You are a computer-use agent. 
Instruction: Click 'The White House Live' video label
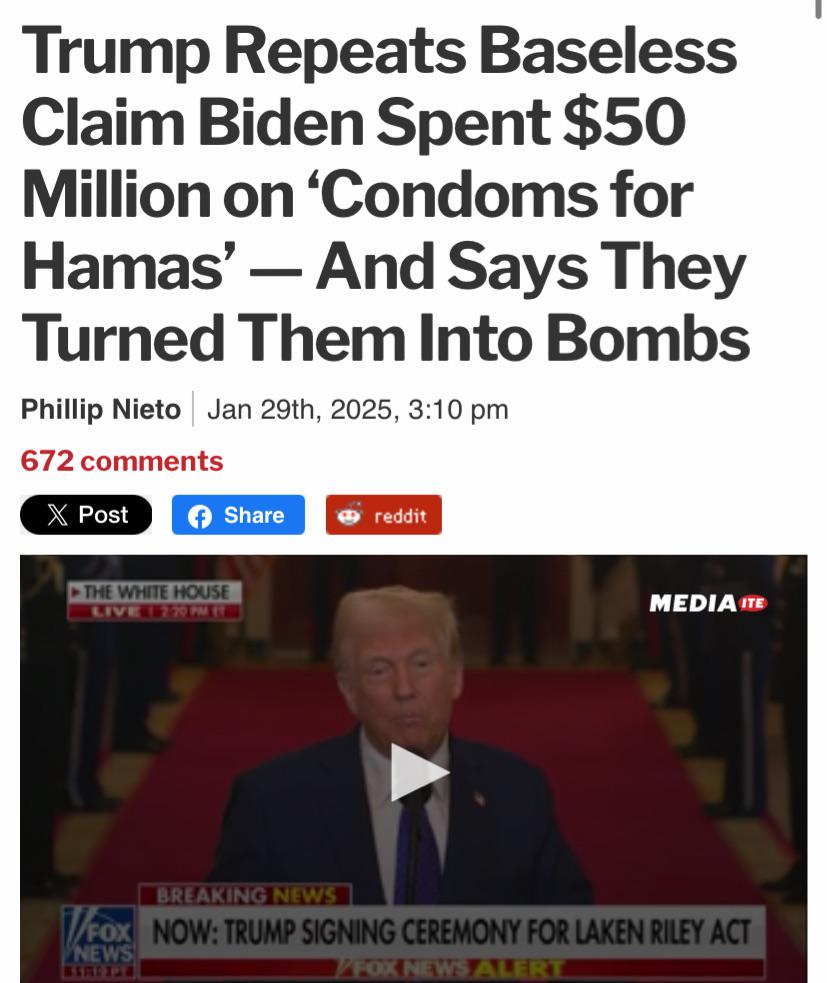pyautogui.click(x=155, y=601)
